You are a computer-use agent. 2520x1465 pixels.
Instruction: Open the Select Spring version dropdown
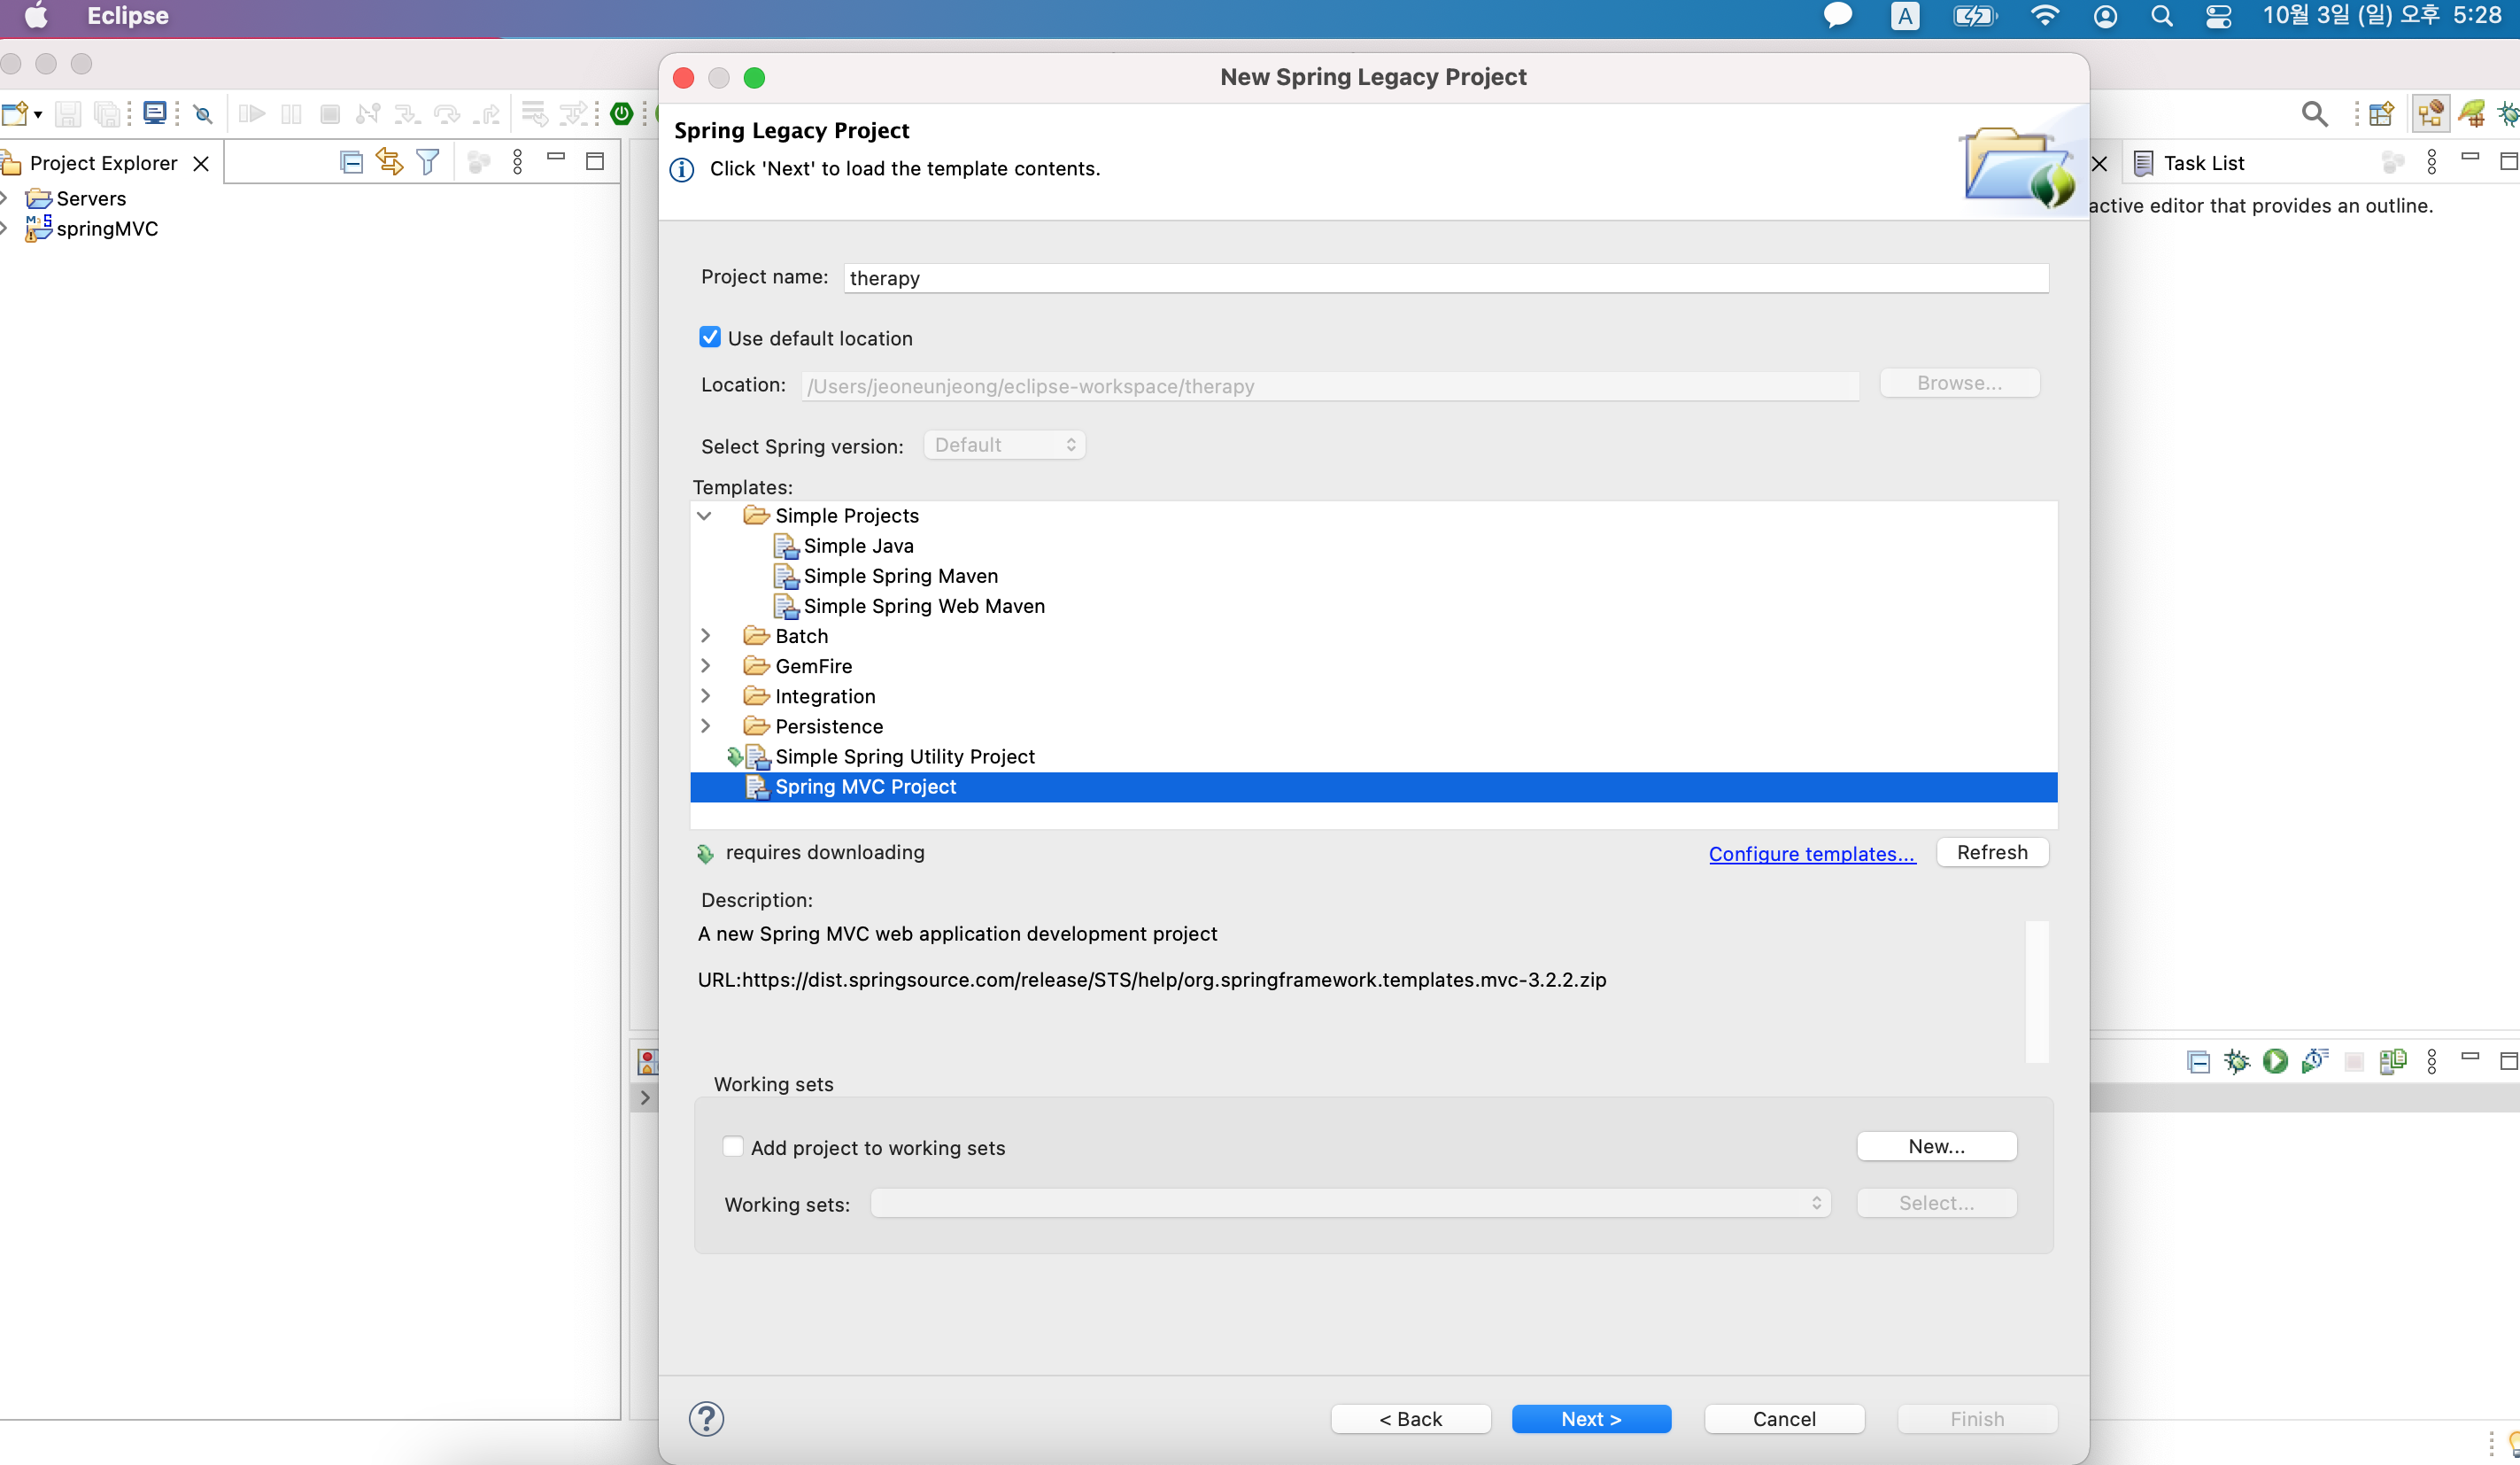(1004, 445)
